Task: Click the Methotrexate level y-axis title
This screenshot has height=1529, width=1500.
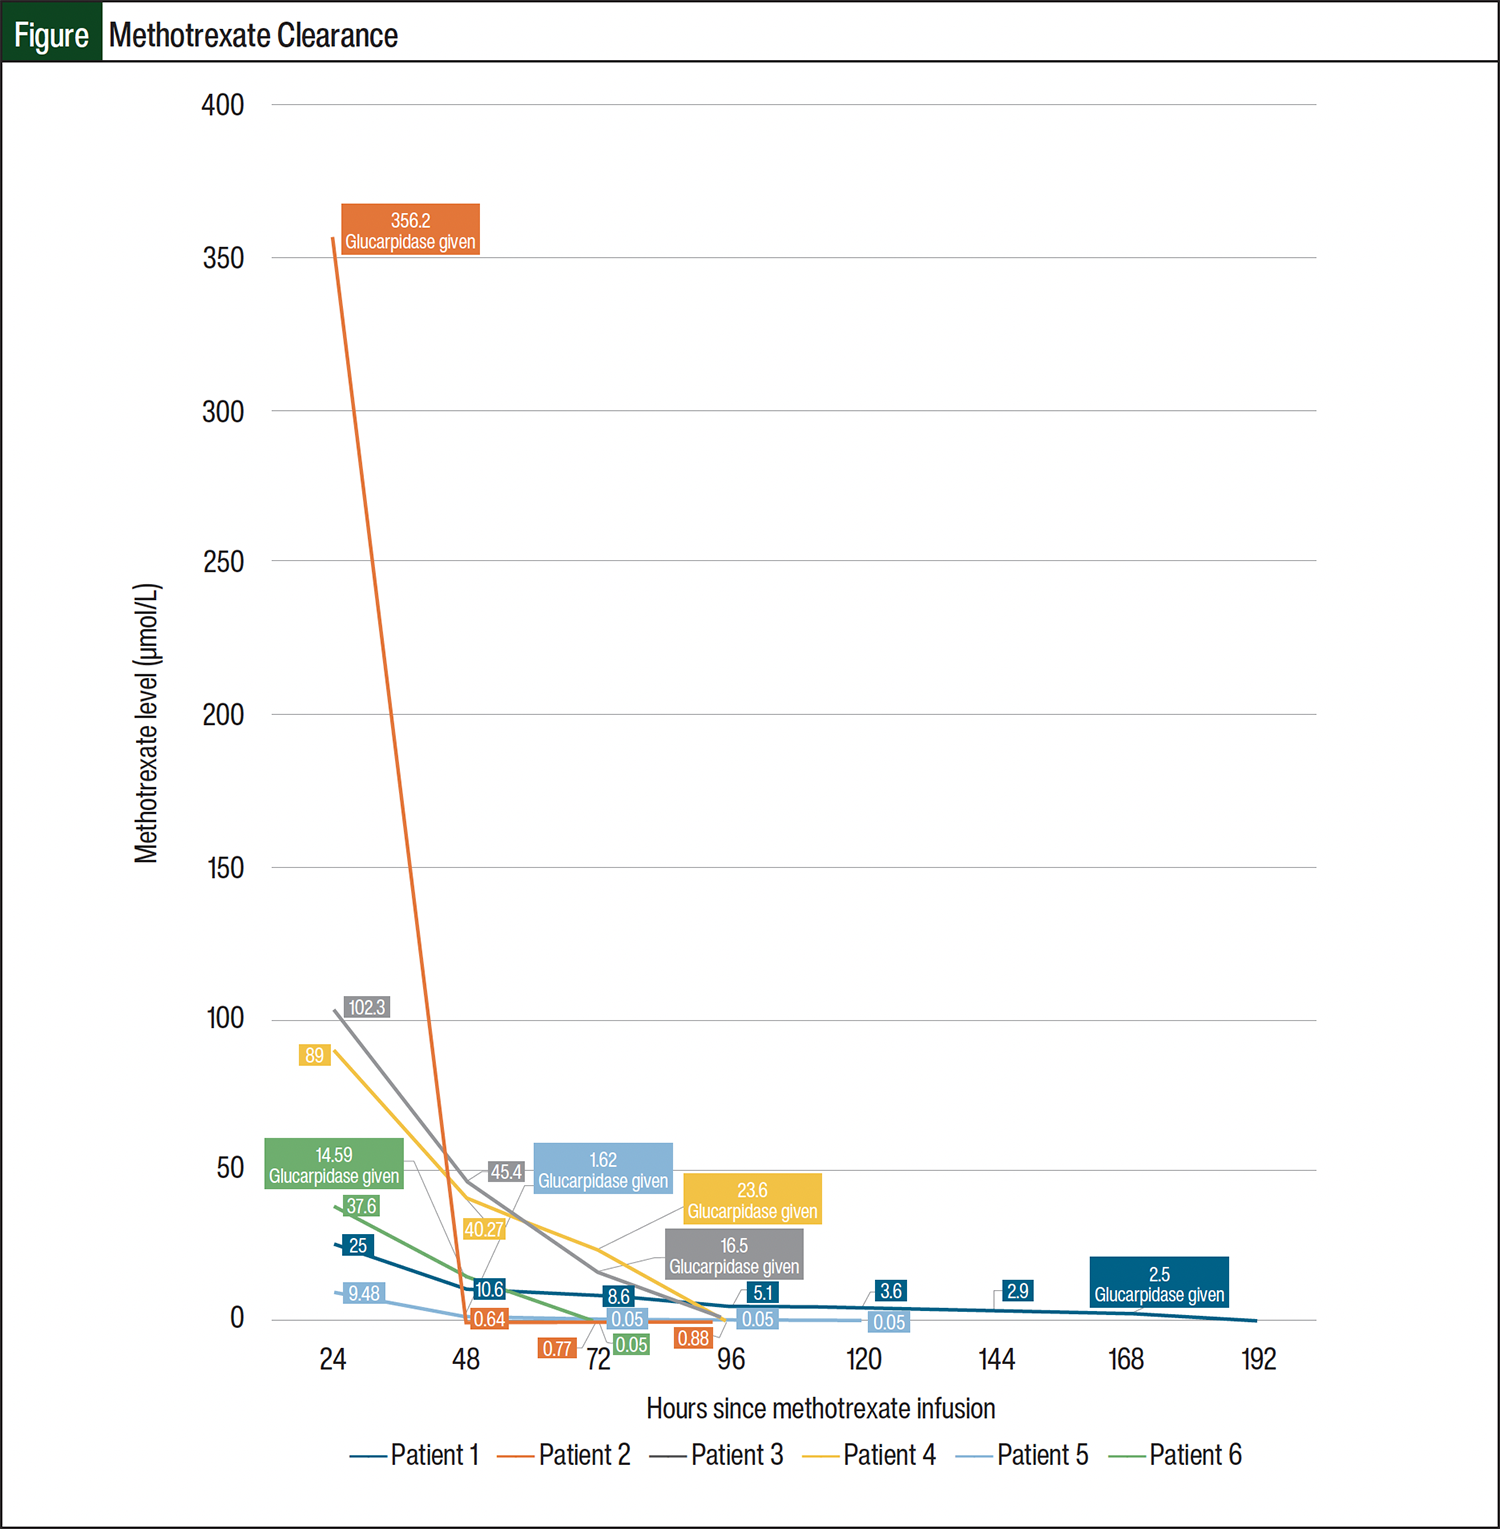Action: pyautogui.click(x=147, y=723)
